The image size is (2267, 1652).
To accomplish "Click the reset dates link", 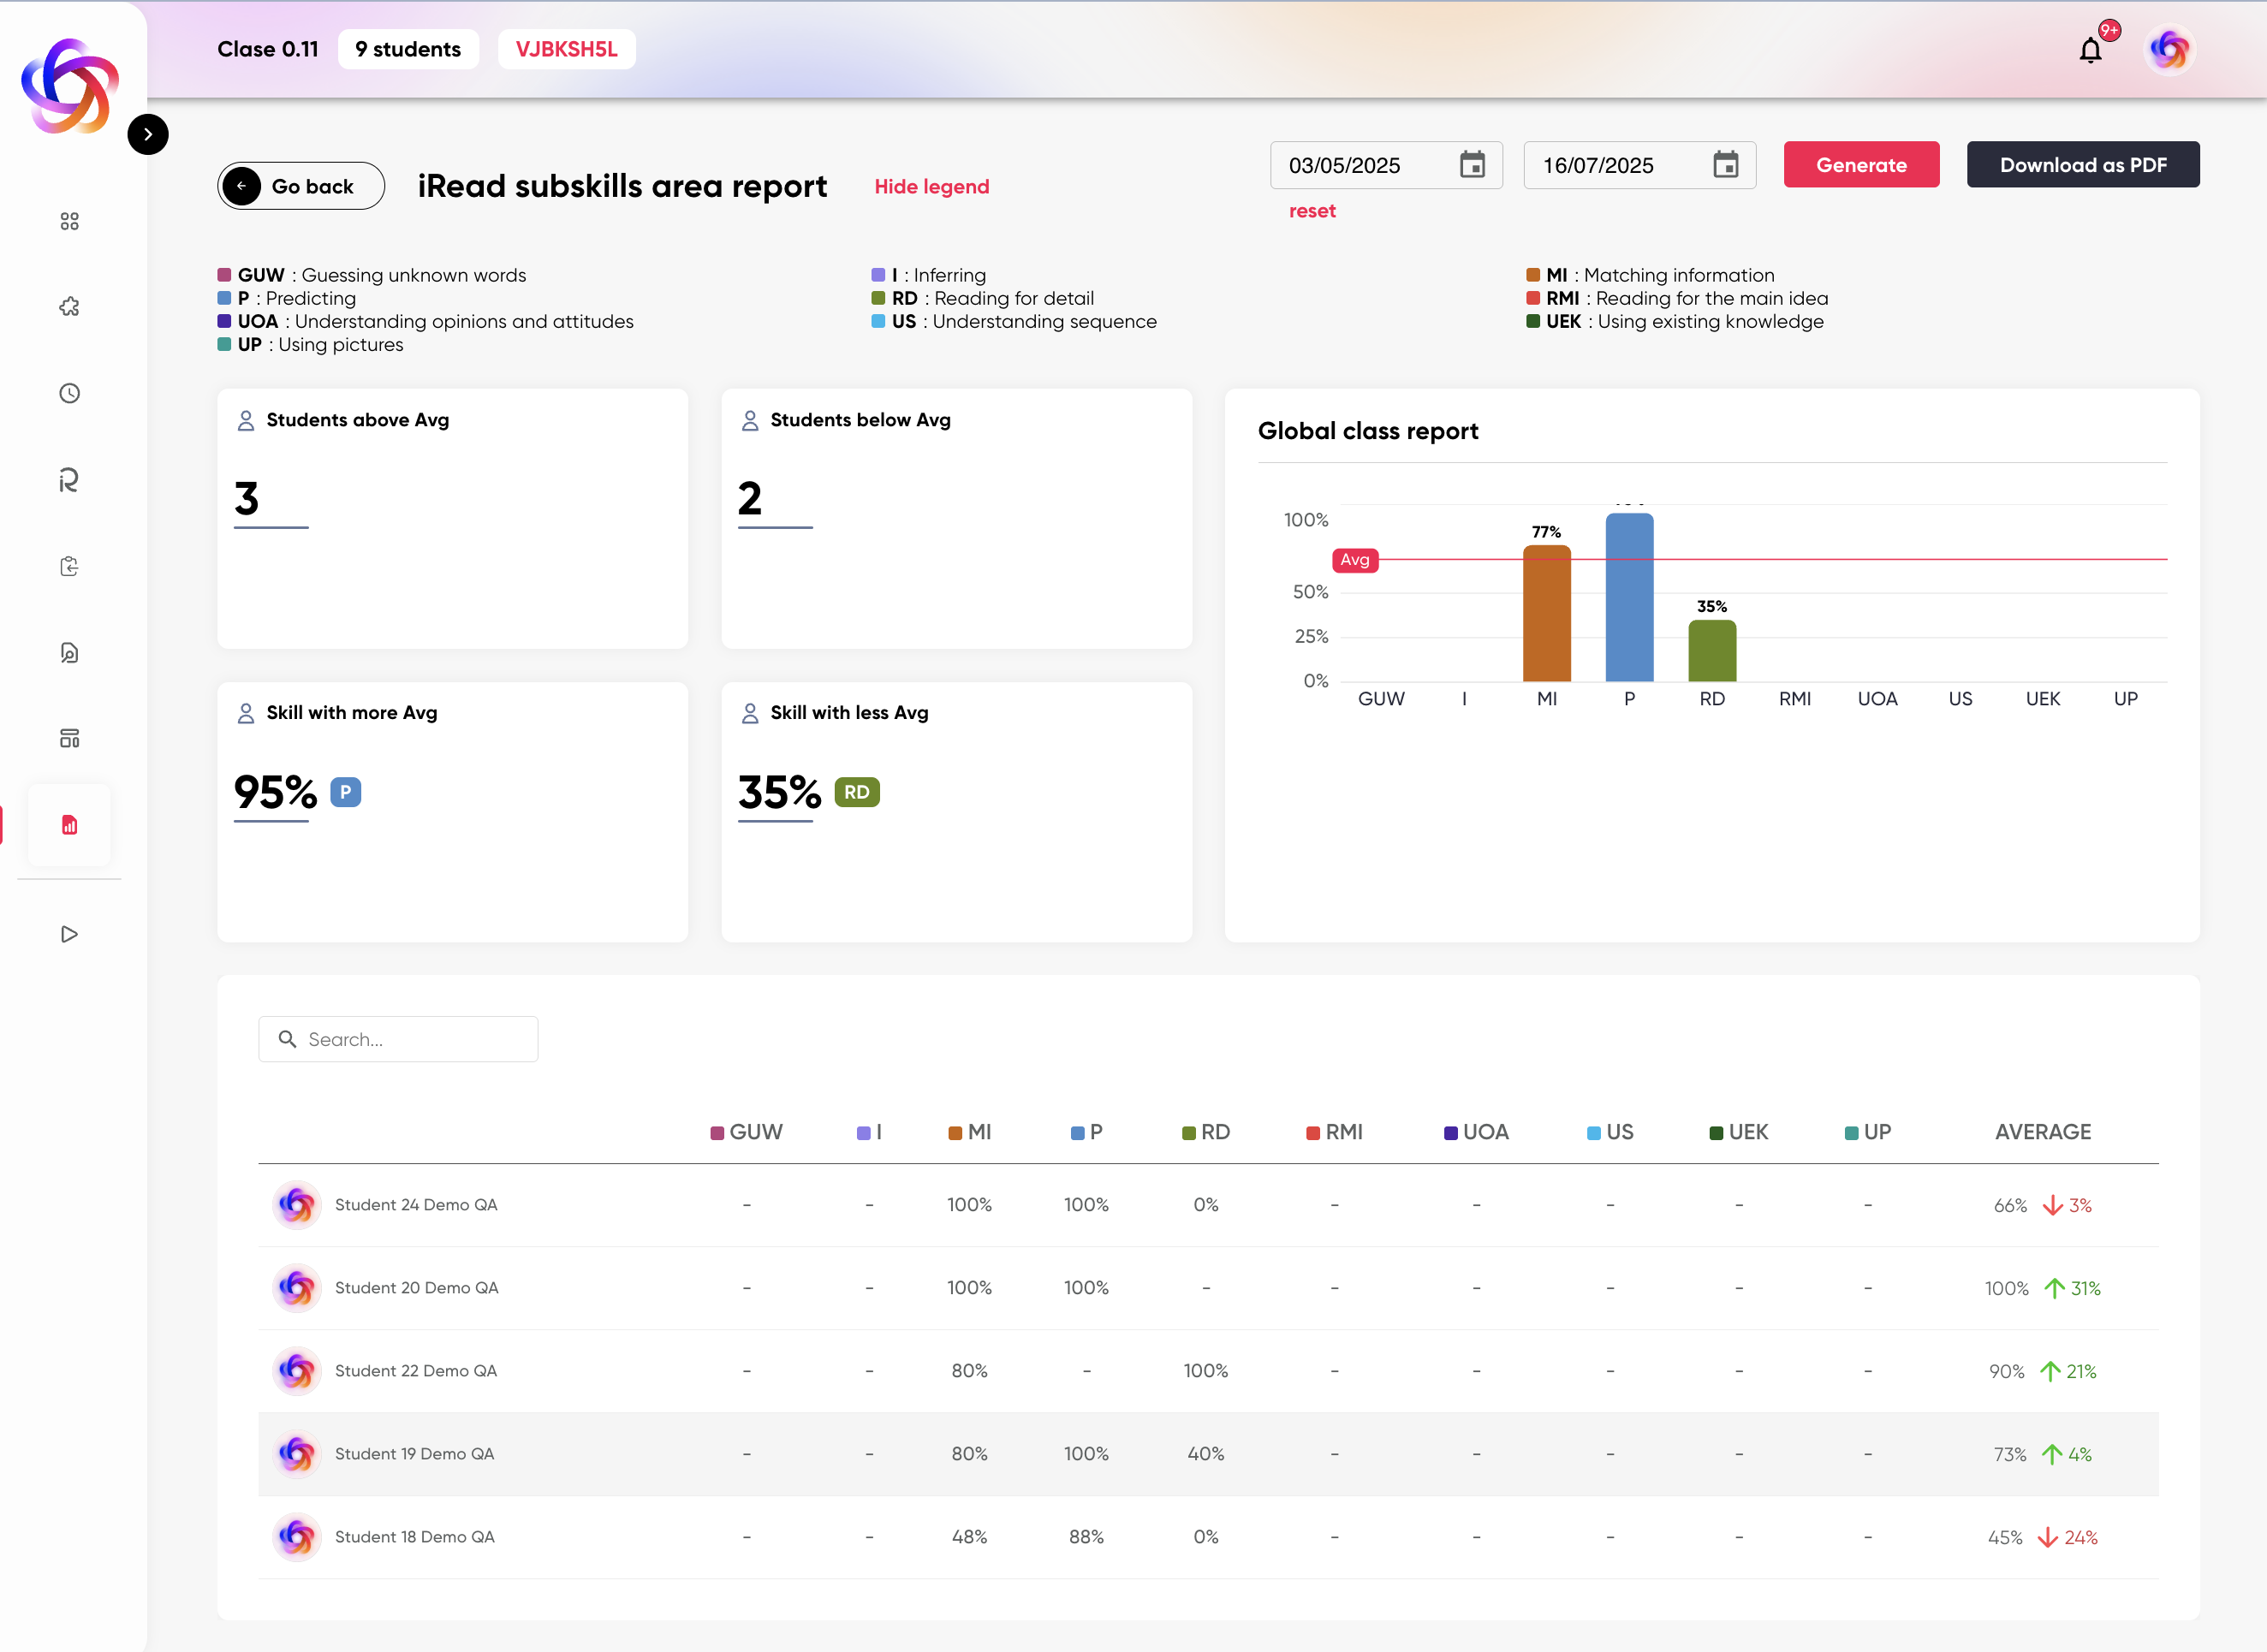I will point(1312,211).
